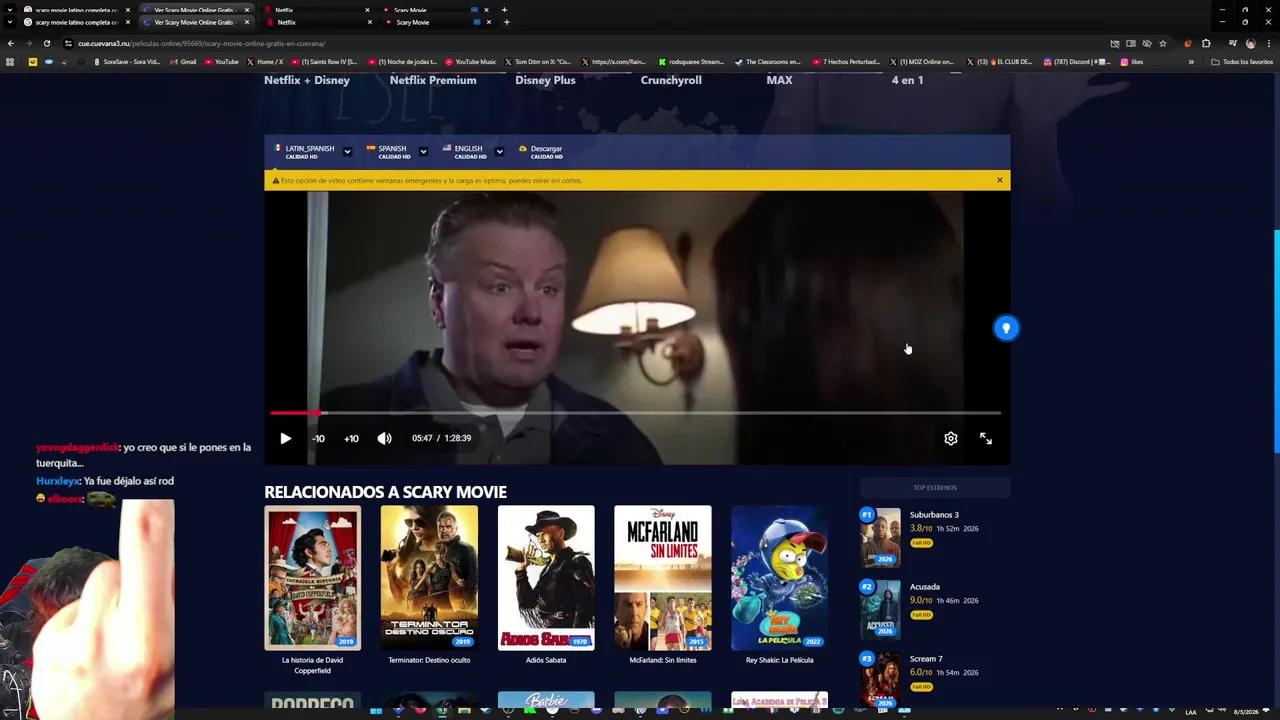Viewport: 1280px width, 720px height.
Task: Open The Classrooms bookmark
Action: (768, 62)
